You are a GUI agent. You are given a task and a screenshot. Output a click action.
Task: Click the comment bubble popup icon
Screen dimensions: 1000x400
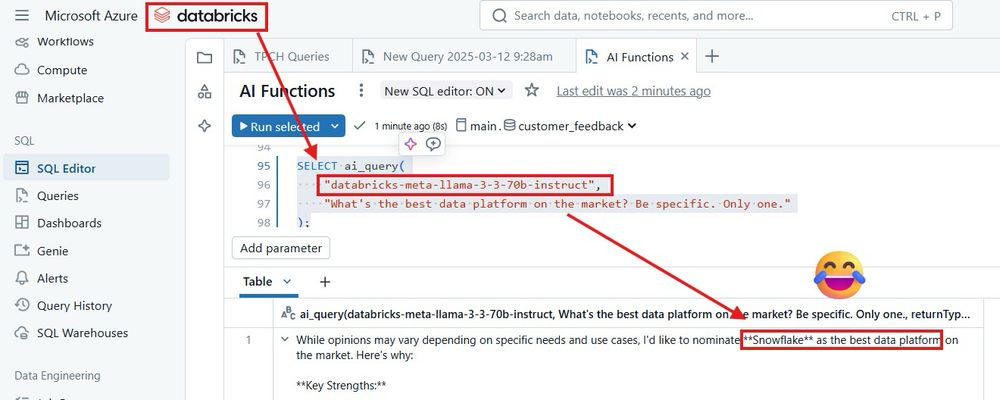433,144
